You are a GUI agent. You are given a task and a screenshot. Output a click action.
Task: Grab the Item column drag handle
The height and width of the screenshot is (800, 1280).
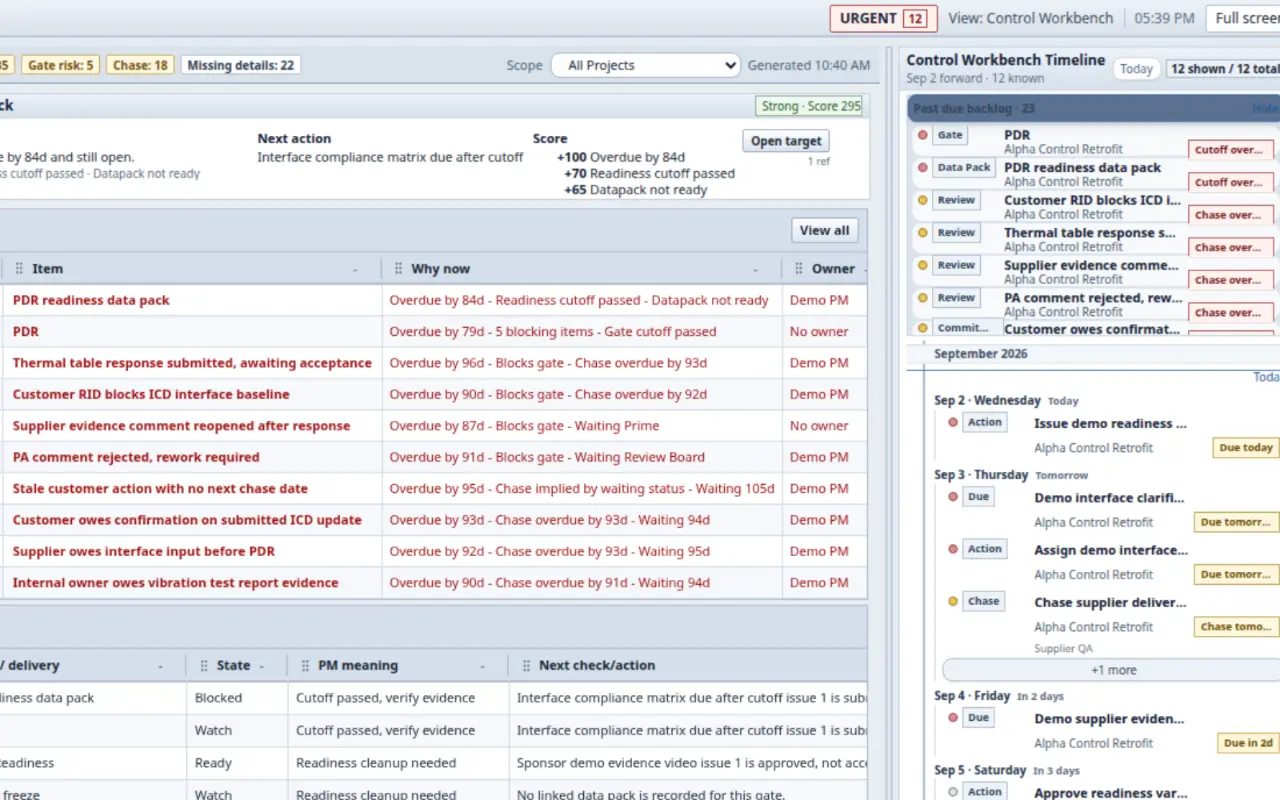[x=20, y=269]
